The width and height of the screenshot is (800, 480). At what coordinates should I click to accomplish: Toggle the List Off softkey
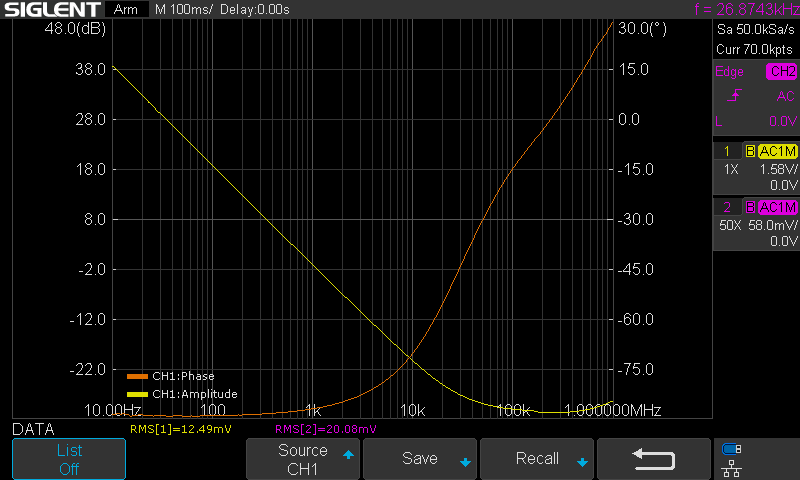[x=68, y=459]
